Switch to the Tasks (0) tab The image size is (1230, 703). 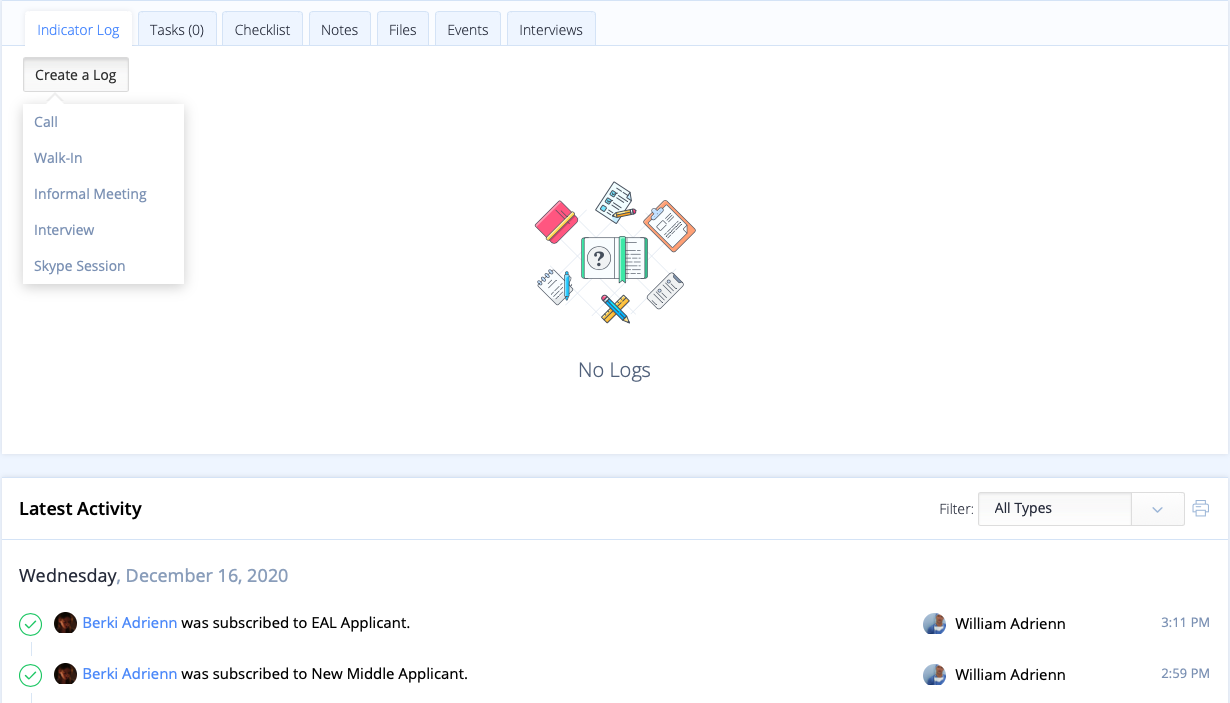tap(177, 29)
